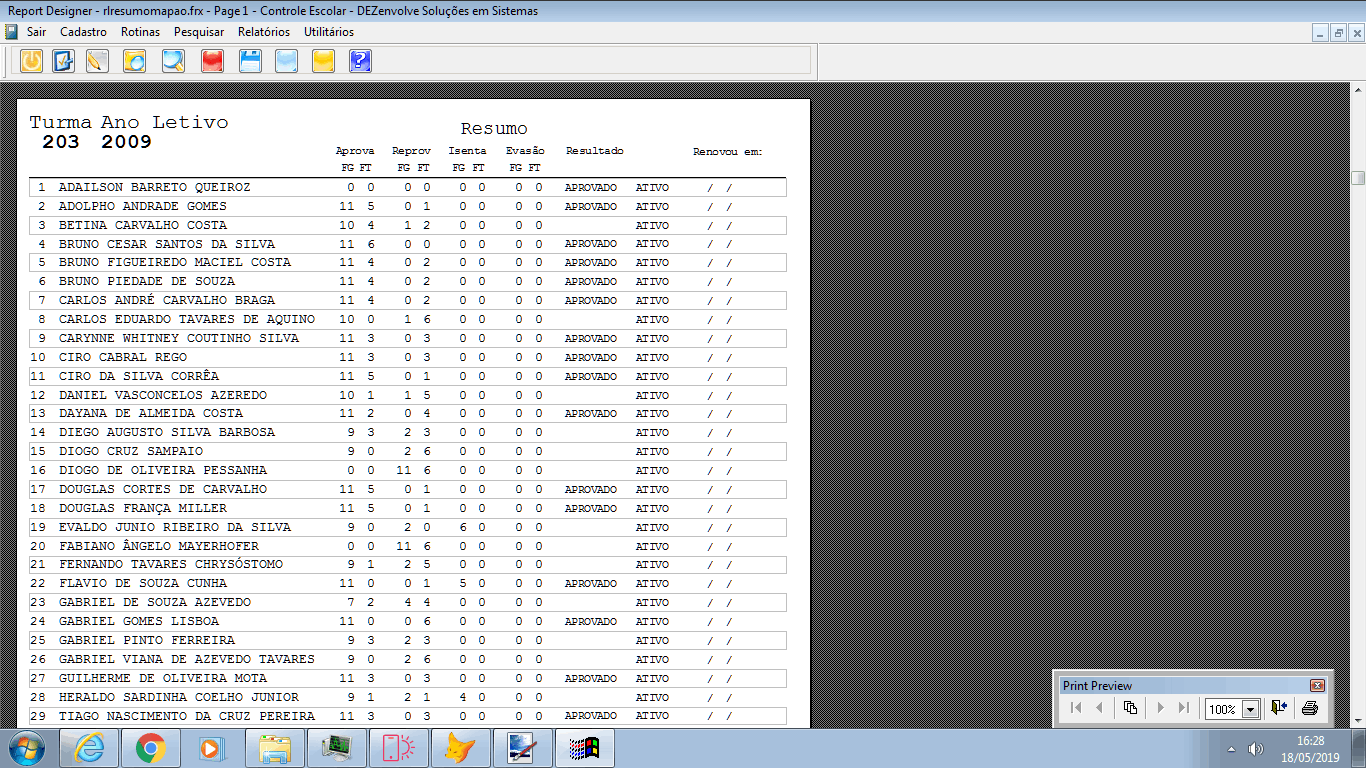Click the orange power icon in toolbar
1366x768 pixels.
[32, 61]
